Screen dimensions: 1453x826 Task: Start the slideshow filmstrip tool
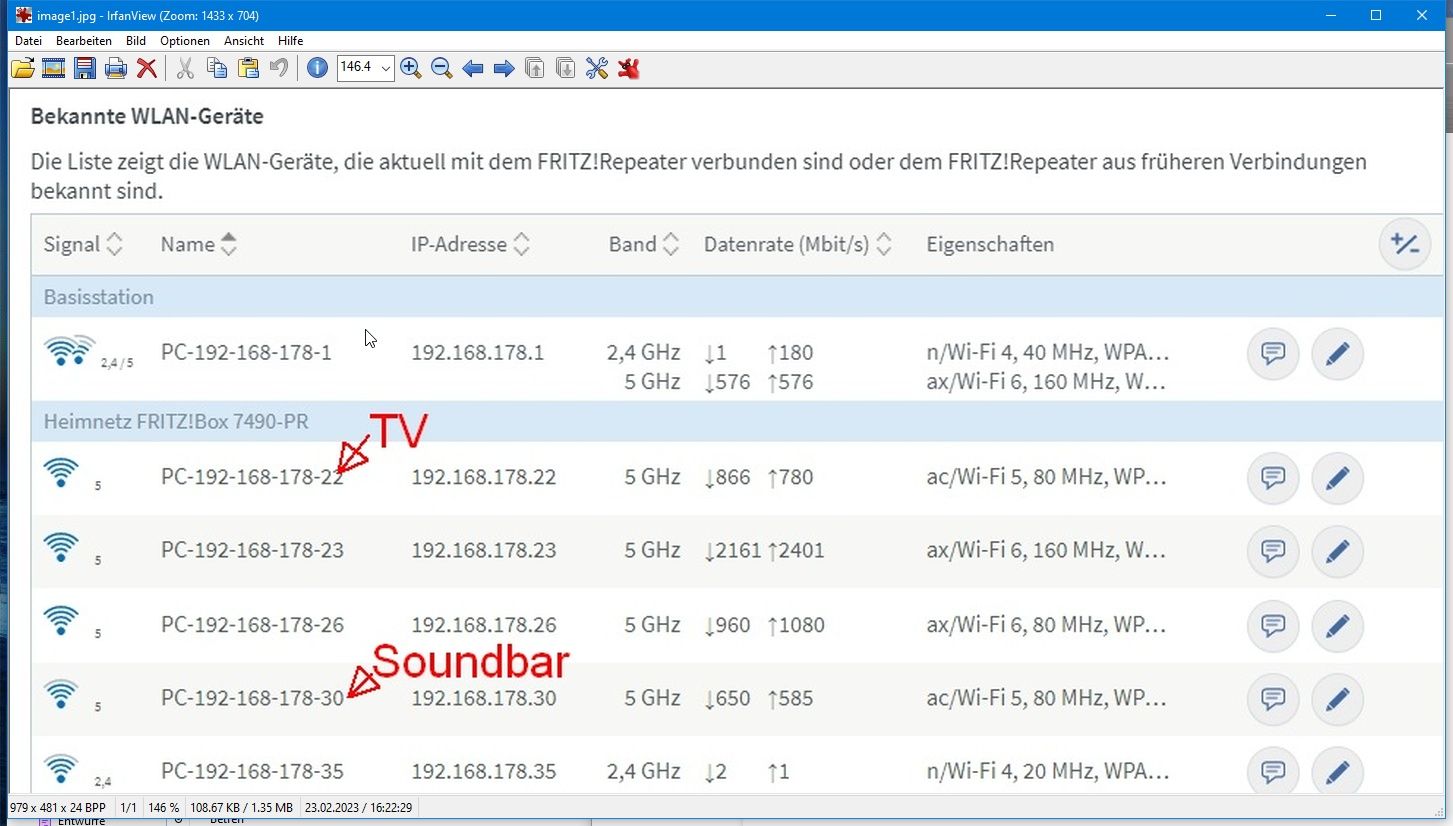(x=53, y=68)
